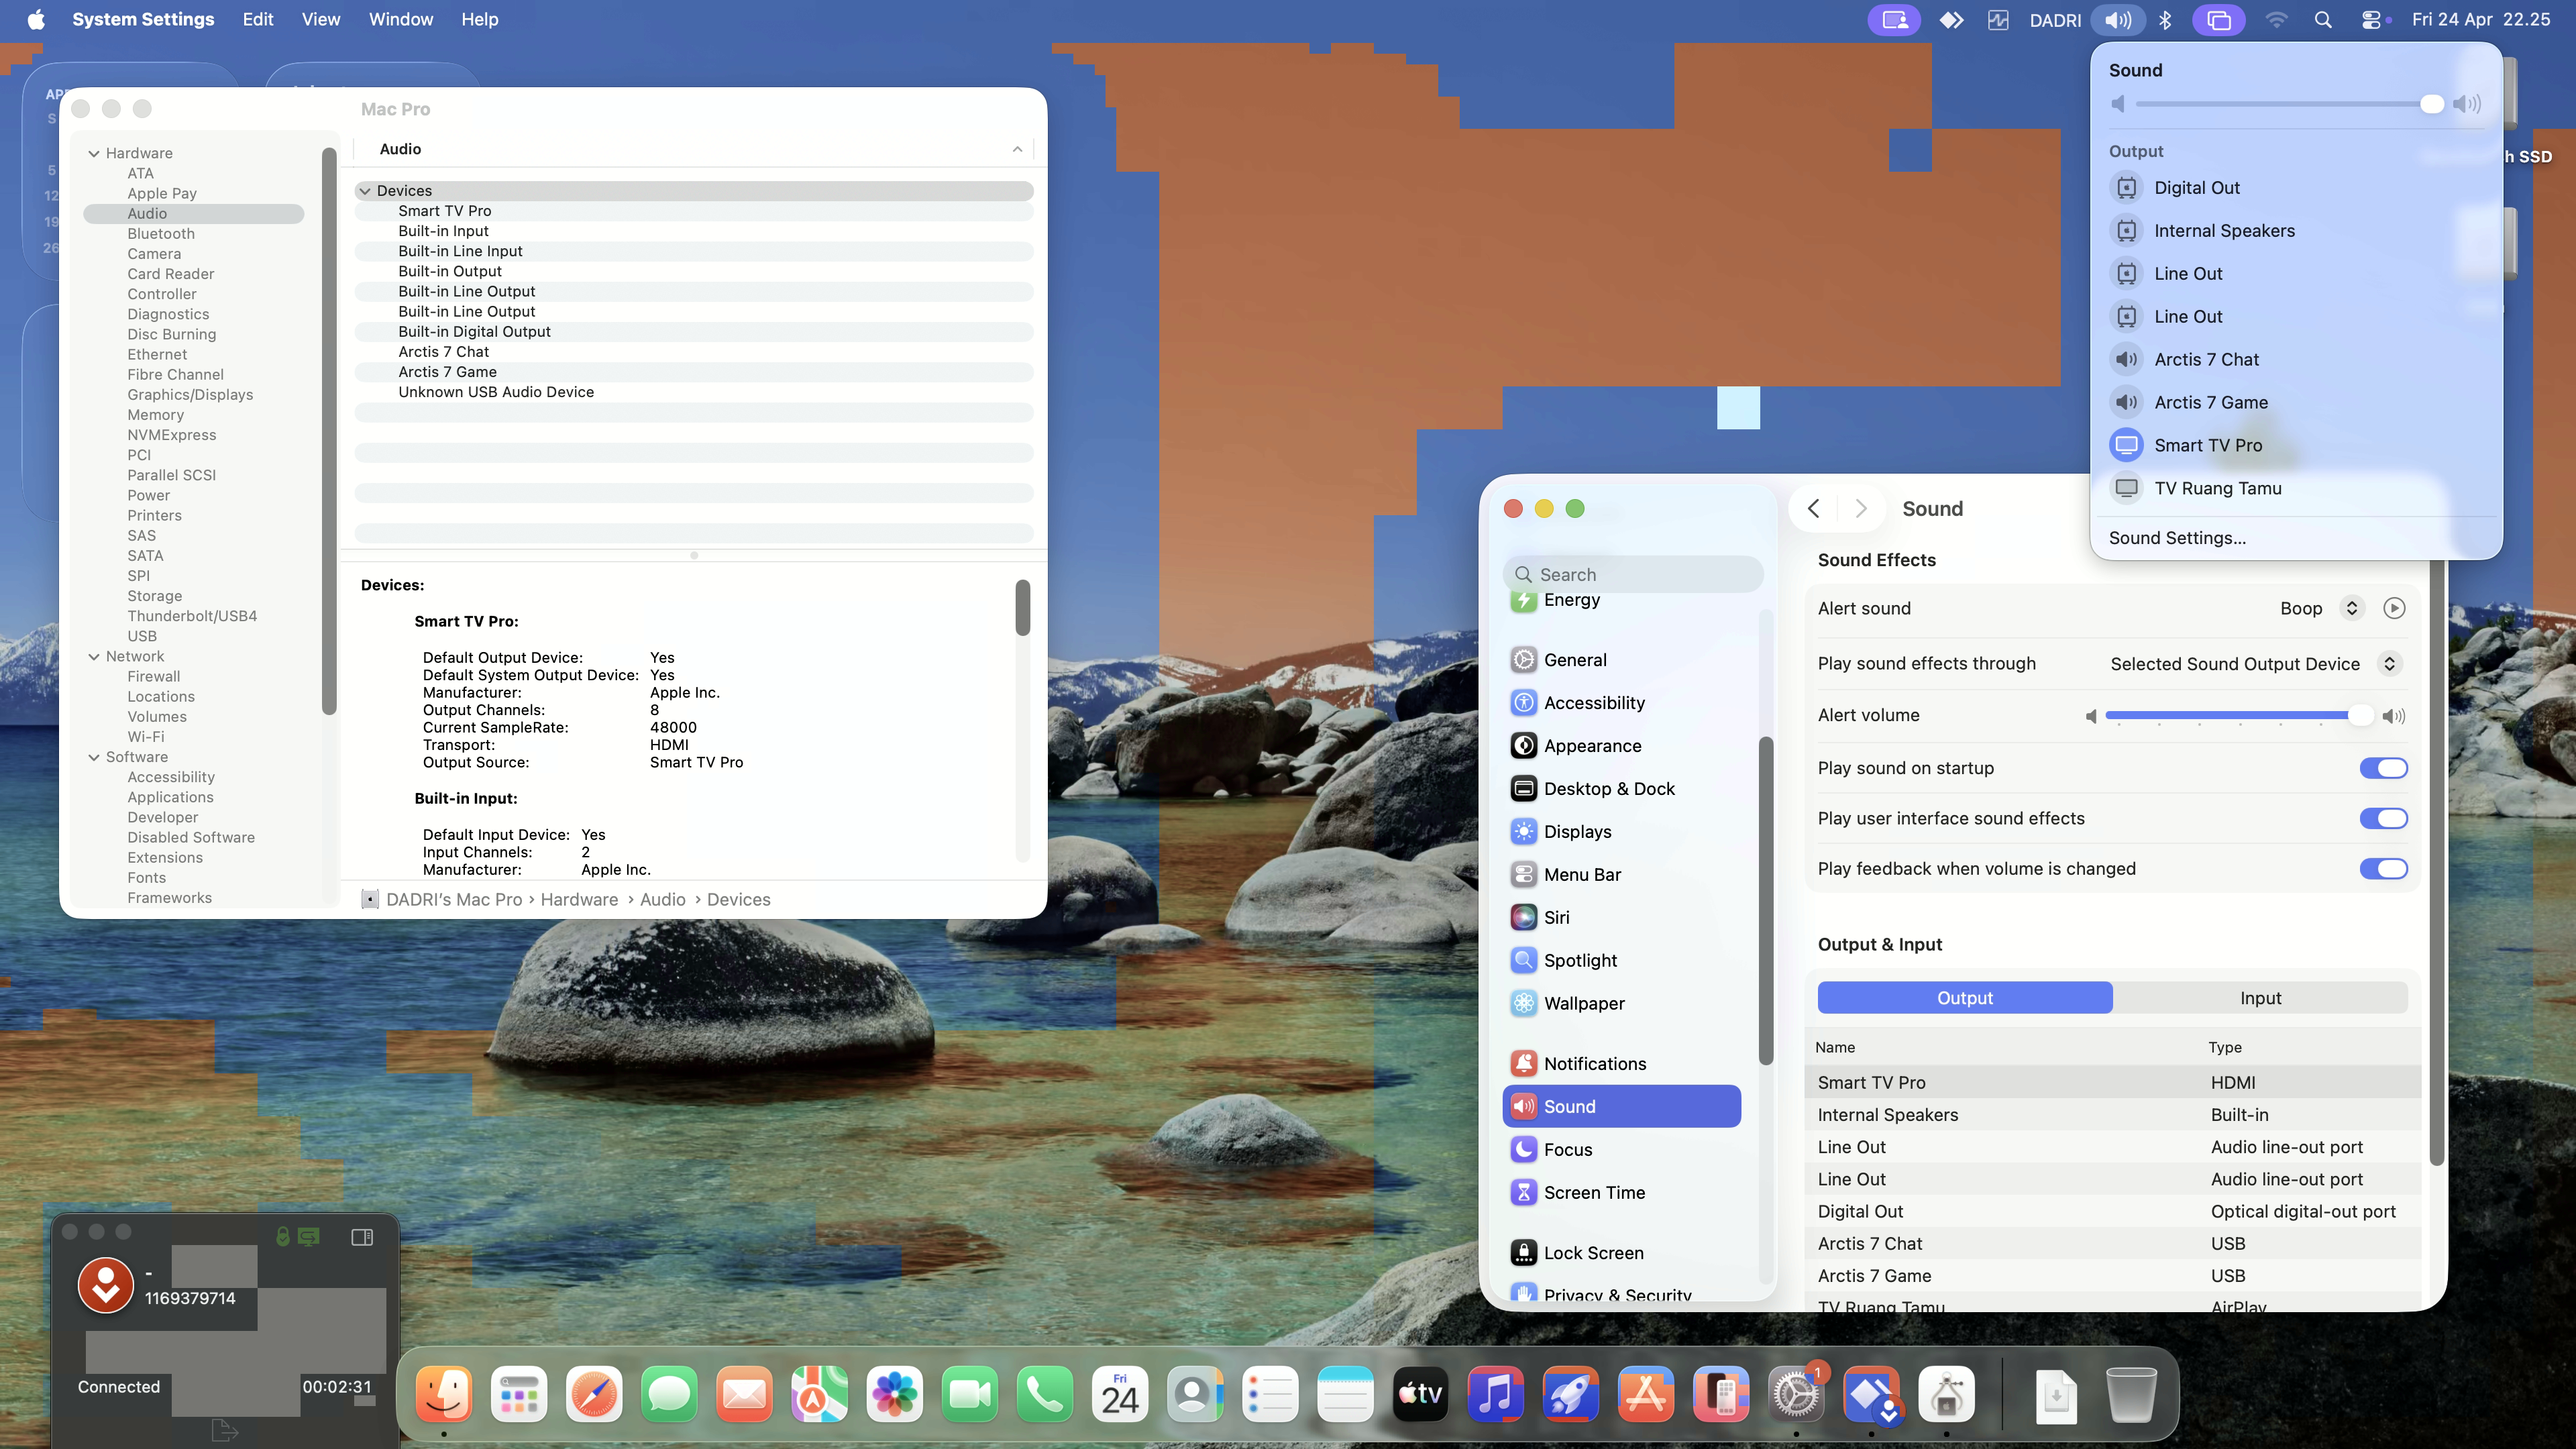Select the Output tab
Screen dimensions: 2576x1449
[1965, 998]
